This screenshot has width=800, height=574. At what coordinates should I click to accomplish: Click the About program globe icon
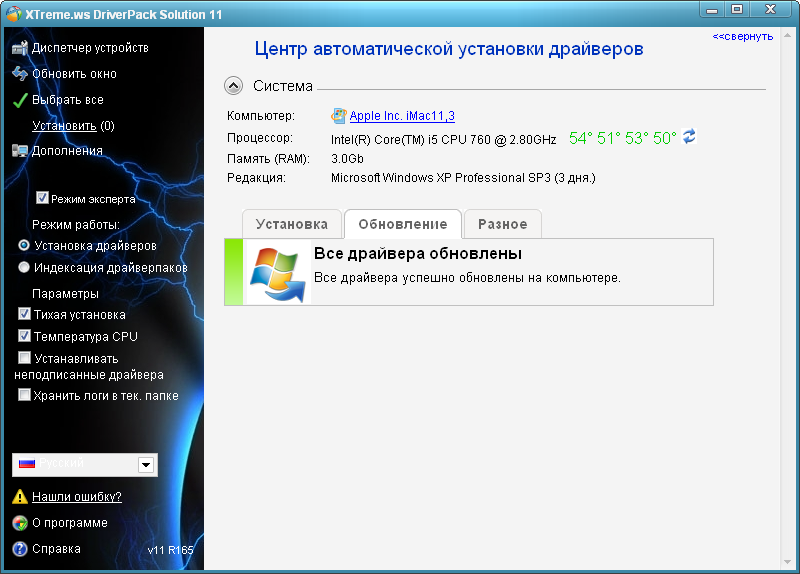point(19,523)
